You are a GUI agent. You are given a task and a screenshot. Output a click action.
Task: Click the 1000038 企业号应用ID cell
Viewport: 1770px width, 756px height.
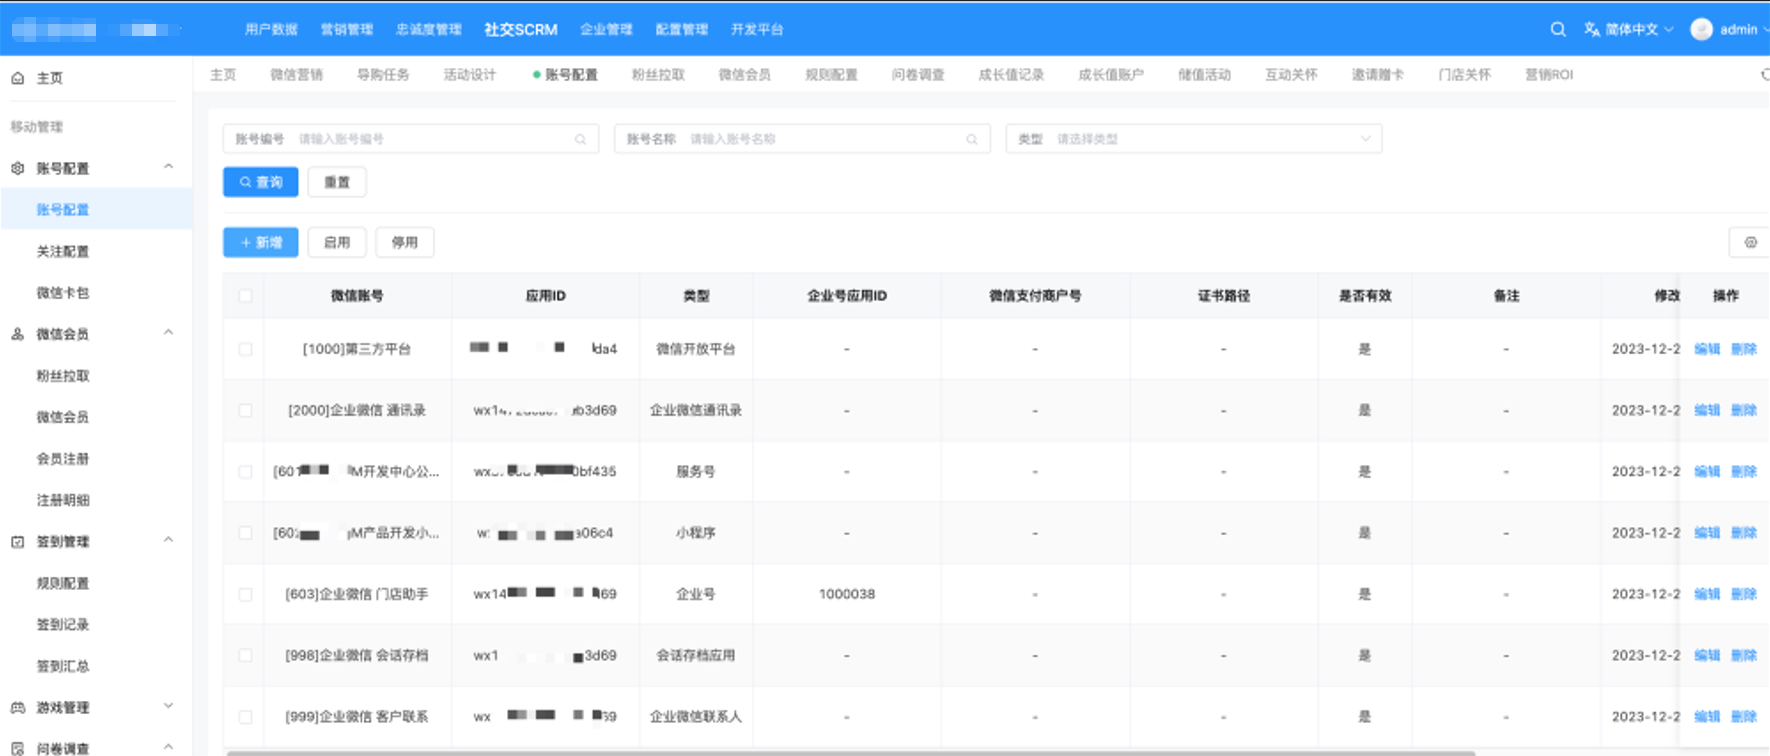click(x=847, y=594)
